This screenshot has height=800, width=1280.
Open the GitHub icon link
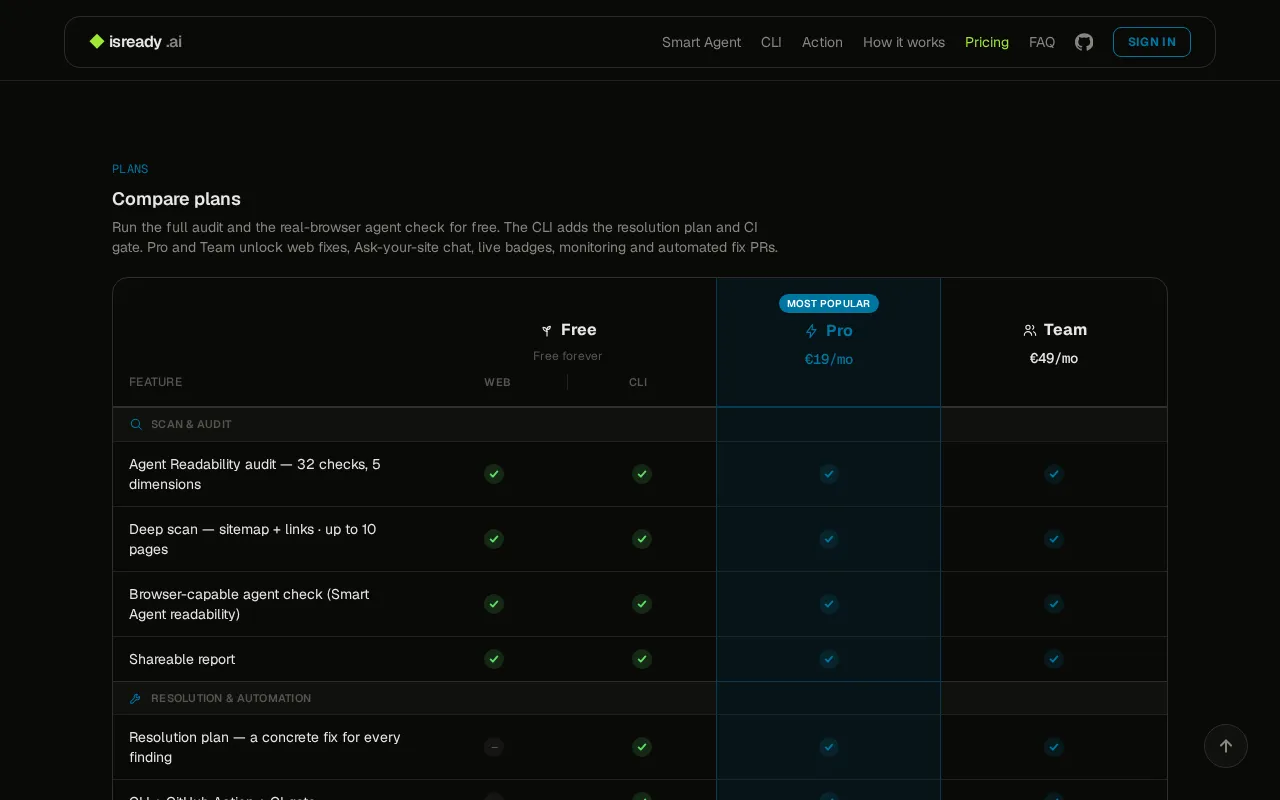coord(1084,42)
